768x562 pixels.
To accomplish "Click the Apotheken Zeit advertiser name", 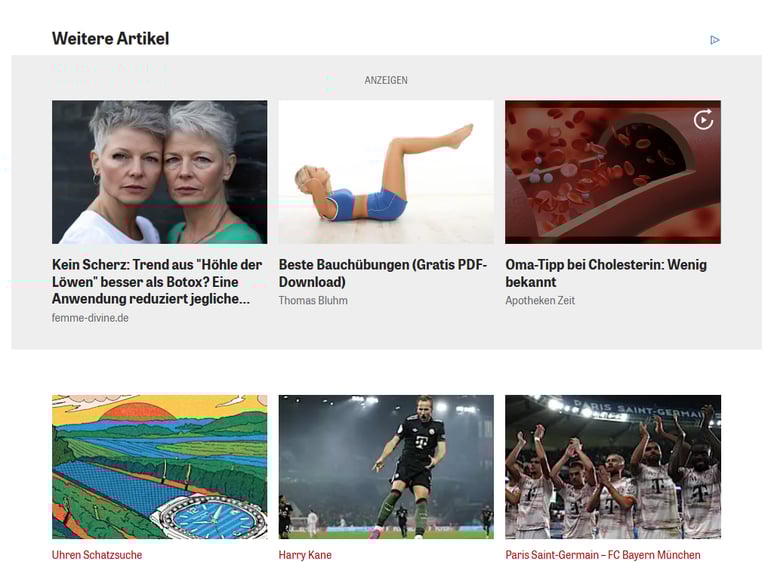I will 540,300.
